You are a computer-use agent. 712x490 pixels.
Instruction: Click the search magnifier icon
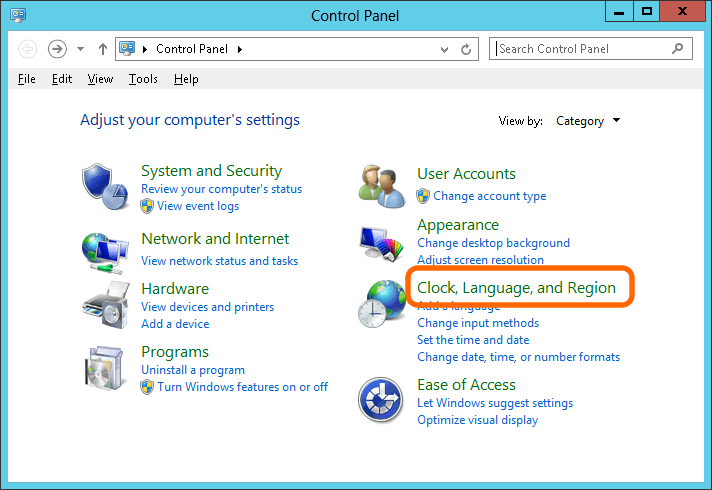(x=677, y=48)
